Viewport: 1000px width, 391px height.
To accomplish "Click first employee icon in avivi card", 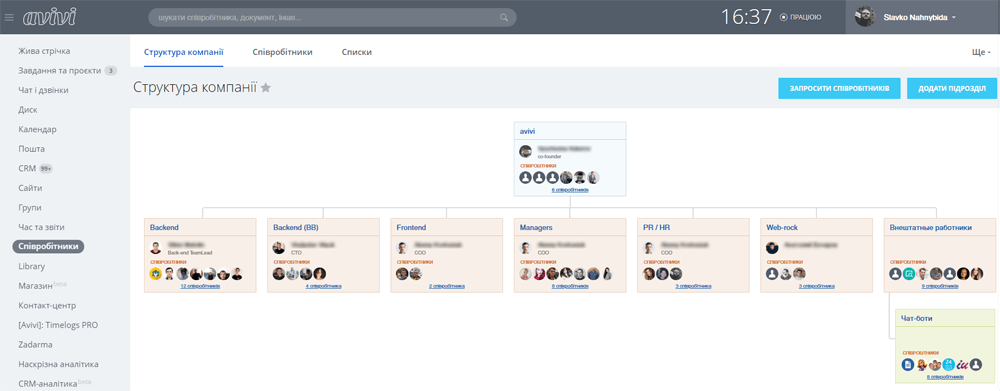I will click(x=526, y=177).
